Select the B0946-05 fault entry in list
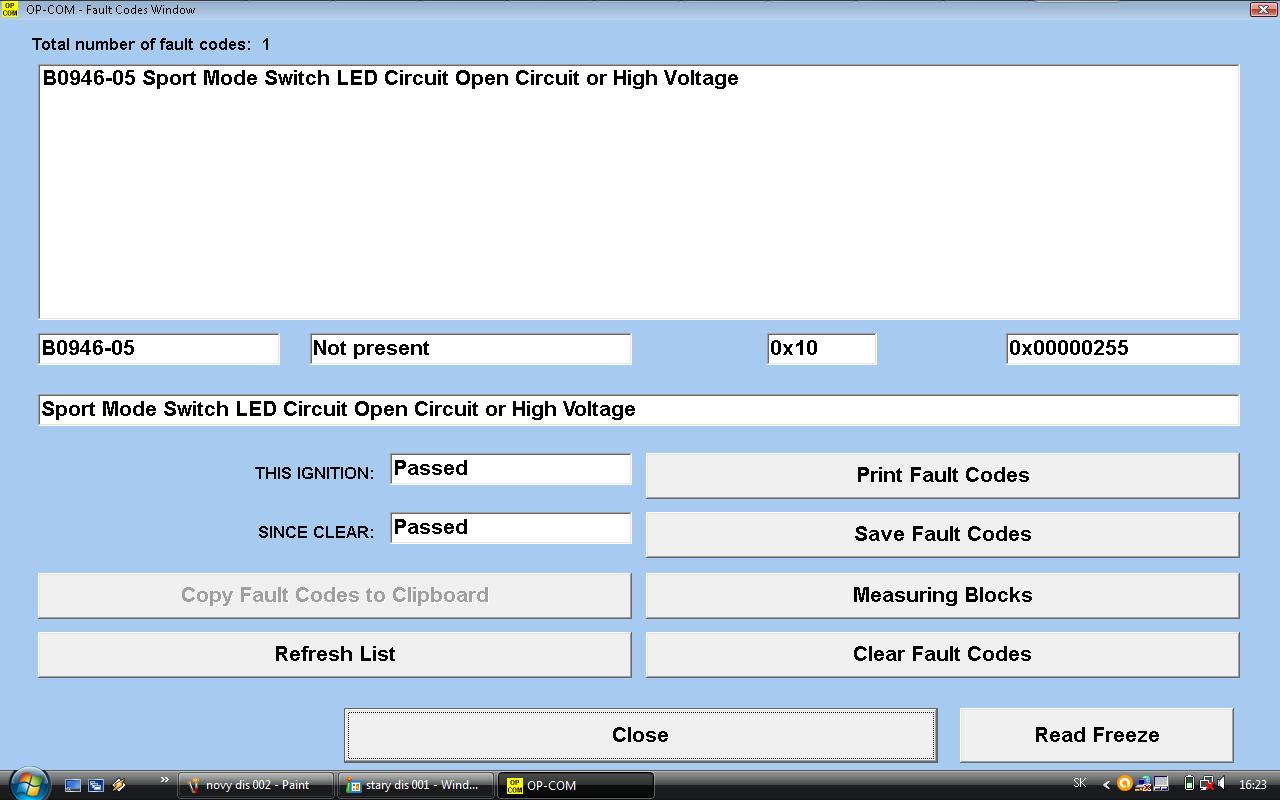The image size is (1280, 800). click(x=390, y=78)
